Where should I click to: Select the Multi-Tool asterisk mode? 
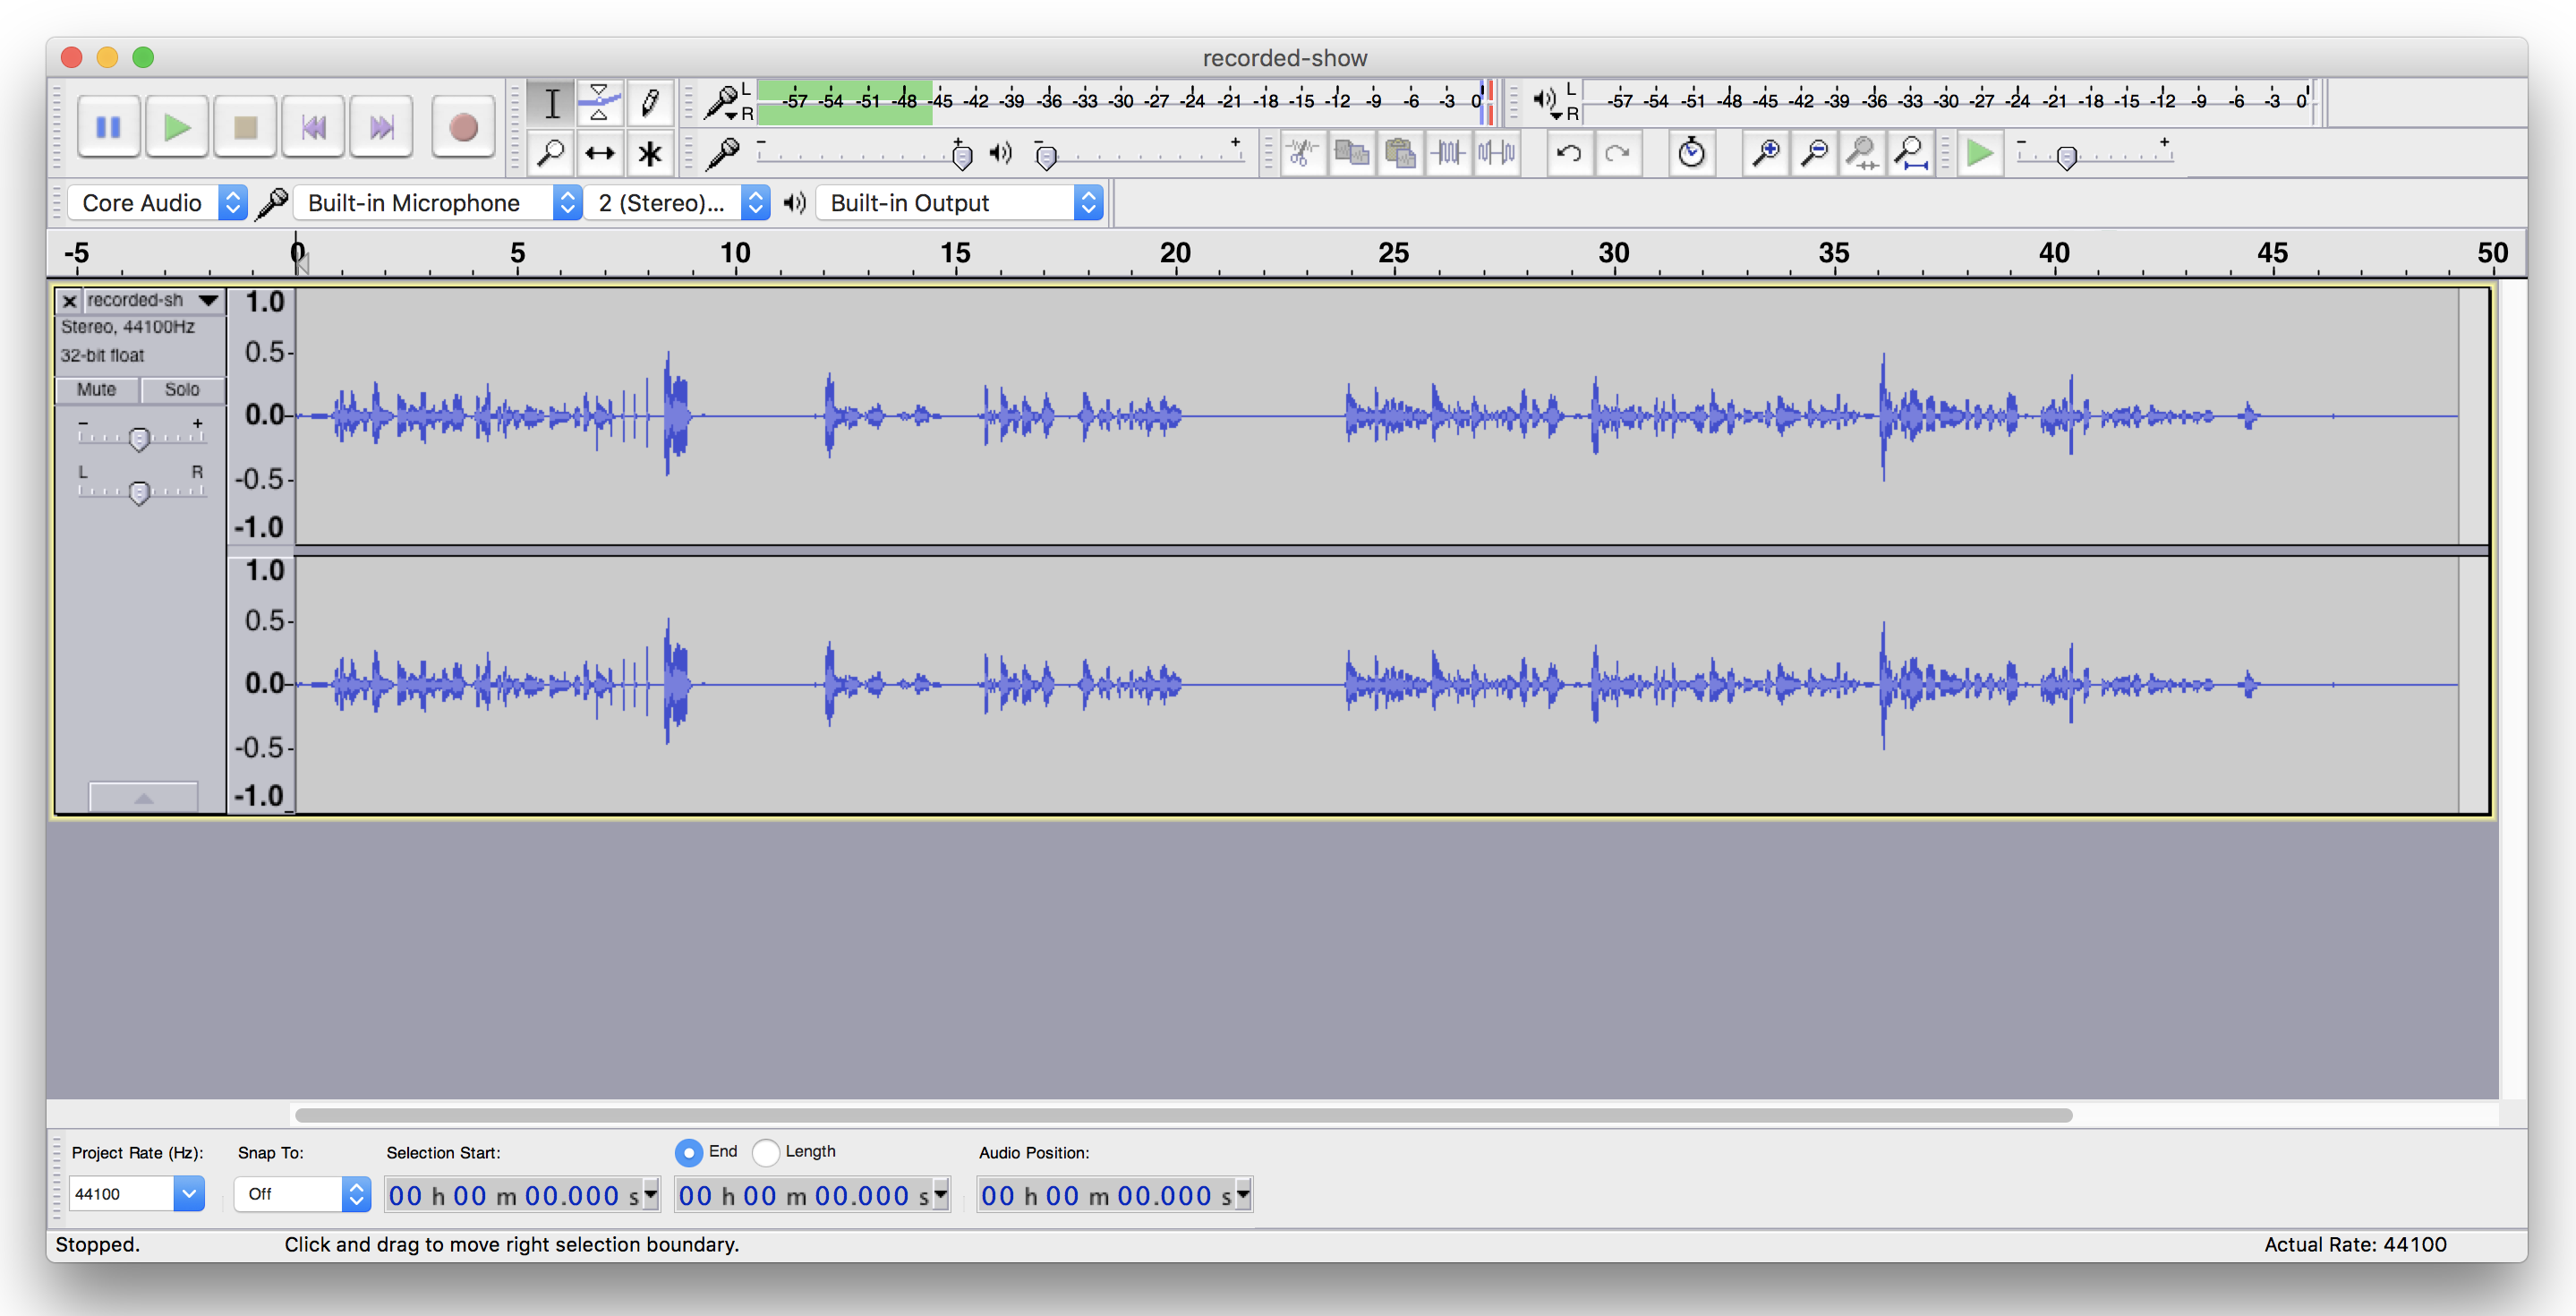649,153
